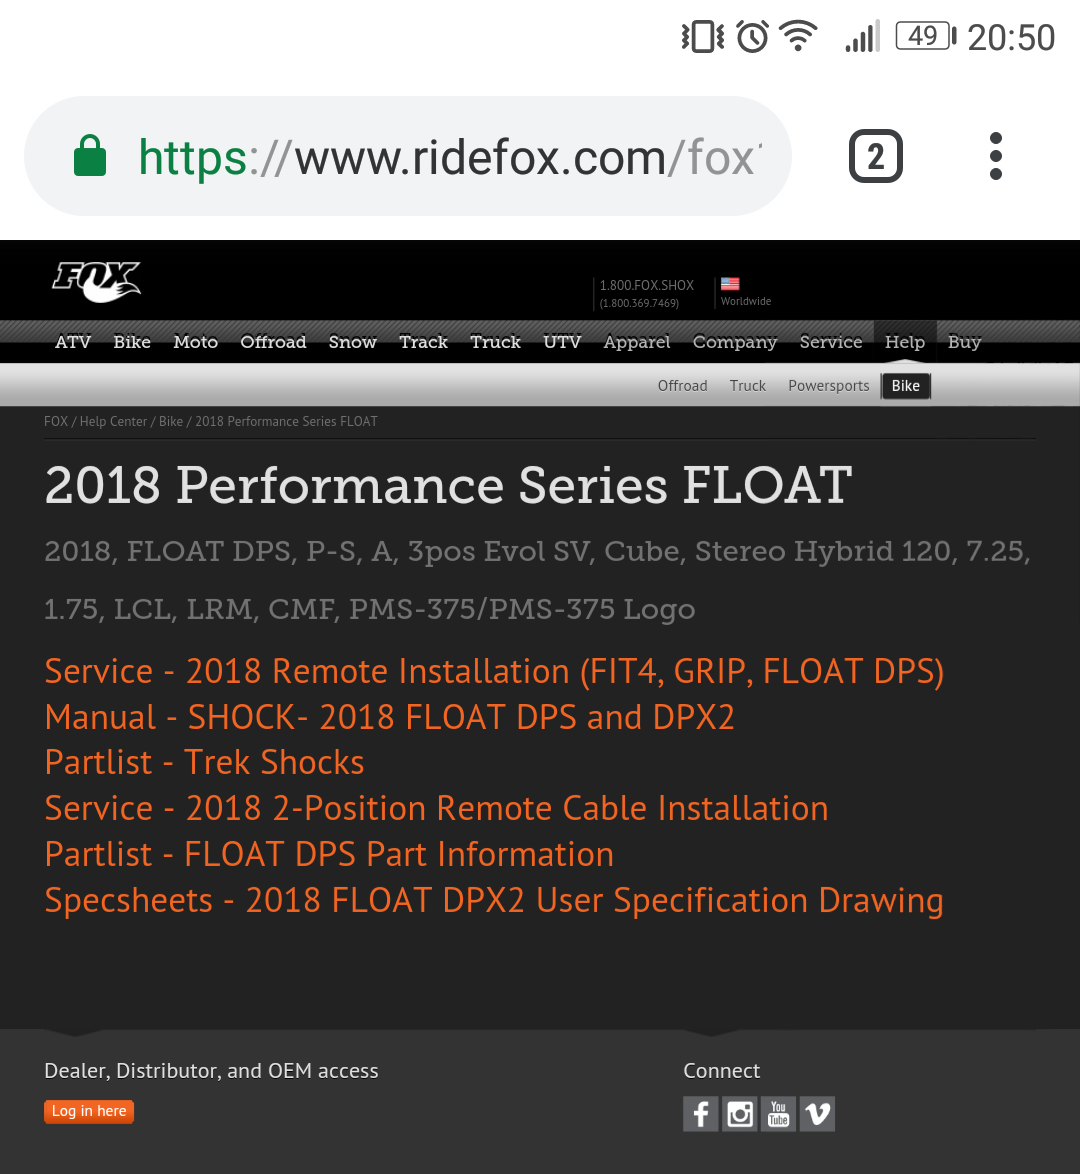Open the Help menu in navigation bar
Screen dimensions: 1080x1174
point(905,341)
